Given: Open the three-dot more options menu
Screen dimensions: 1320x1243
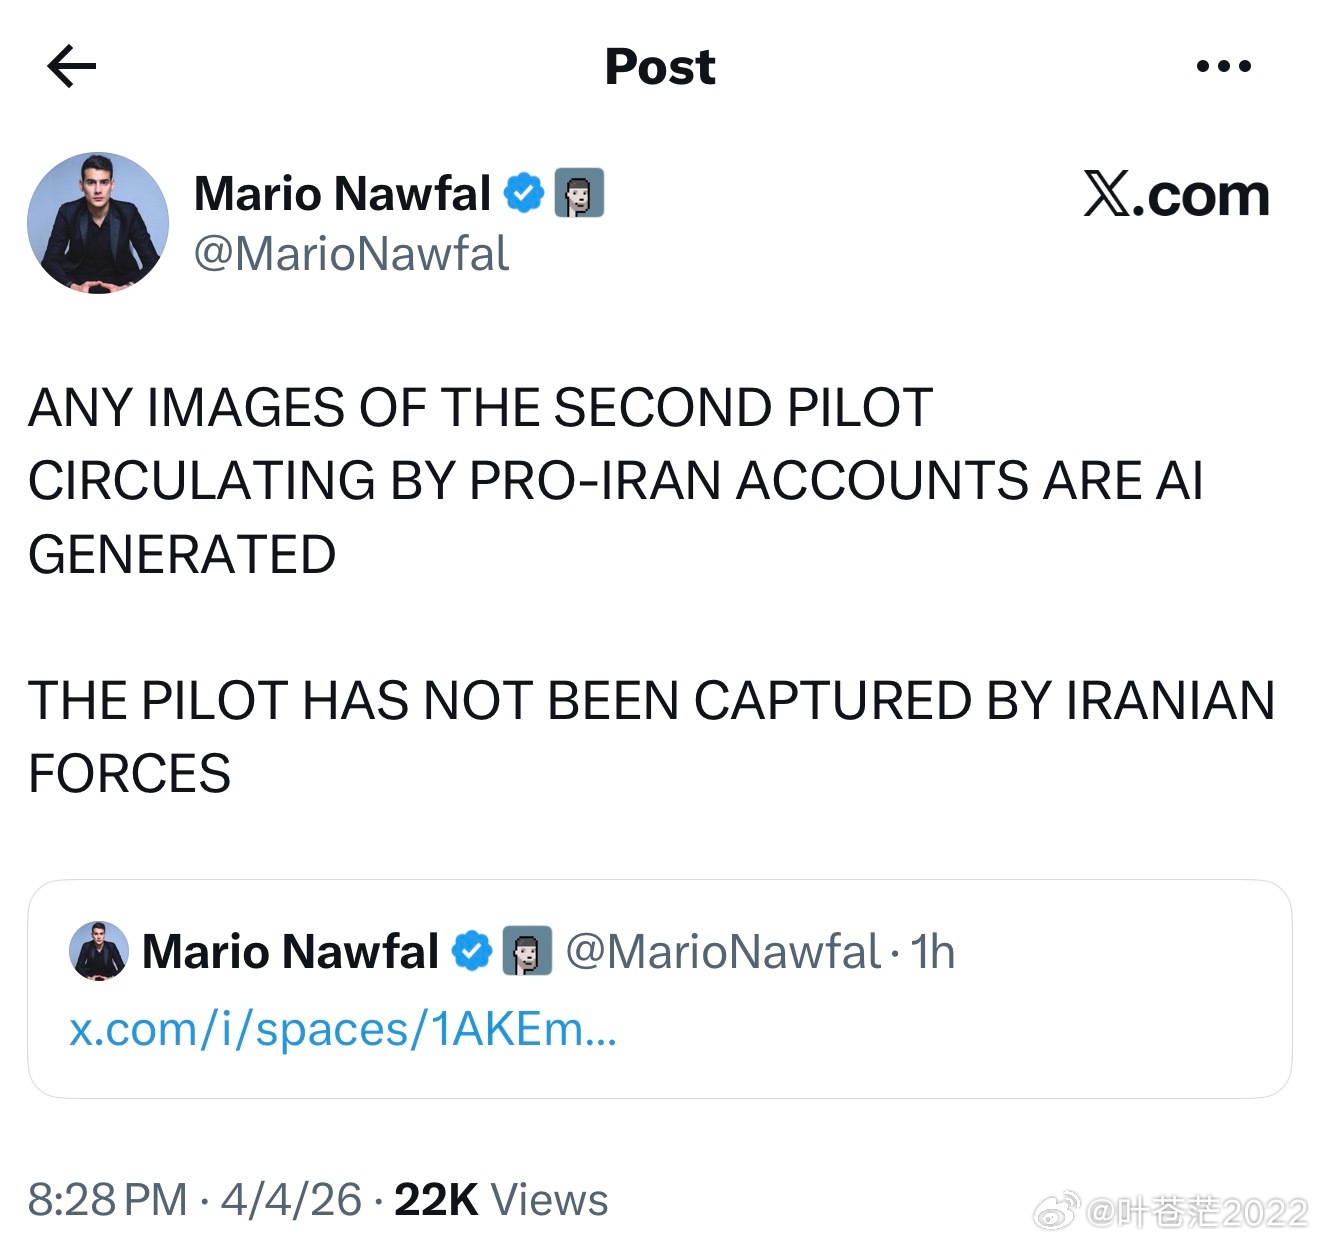Looking at the screenshot, I should (1224, 66).
